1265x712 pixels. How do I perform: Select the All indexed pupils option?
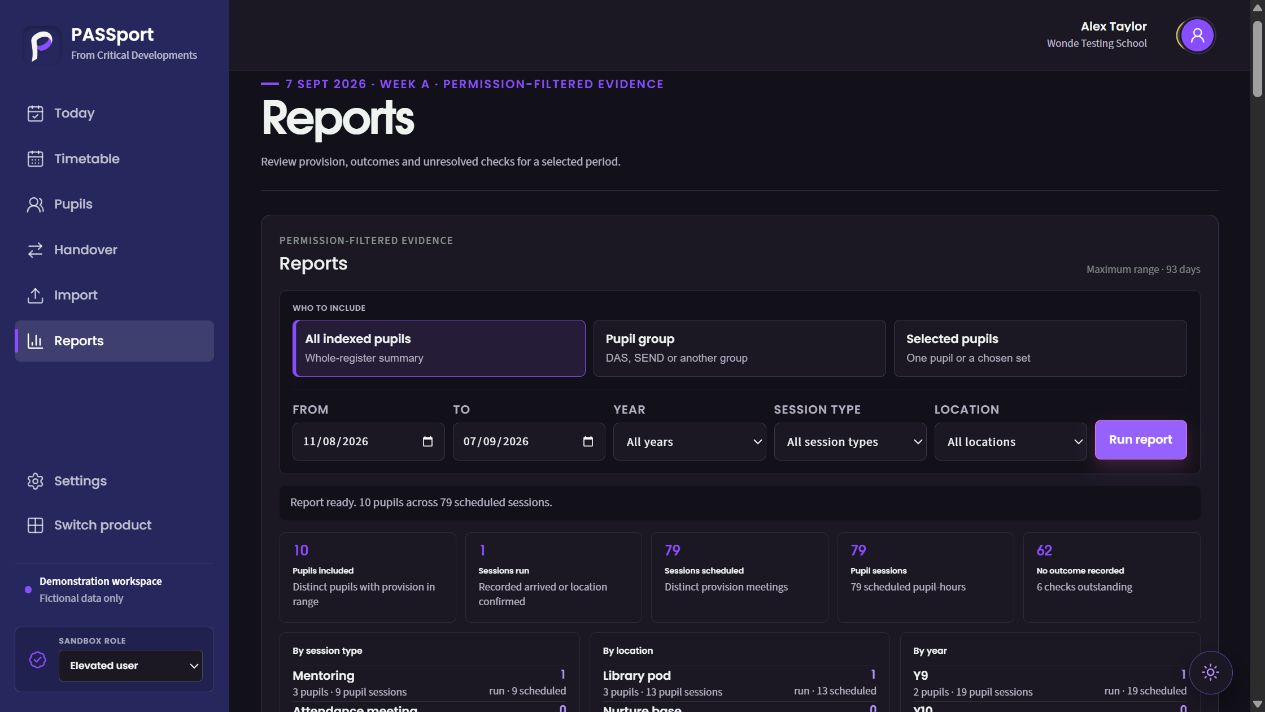coord(439,348)
